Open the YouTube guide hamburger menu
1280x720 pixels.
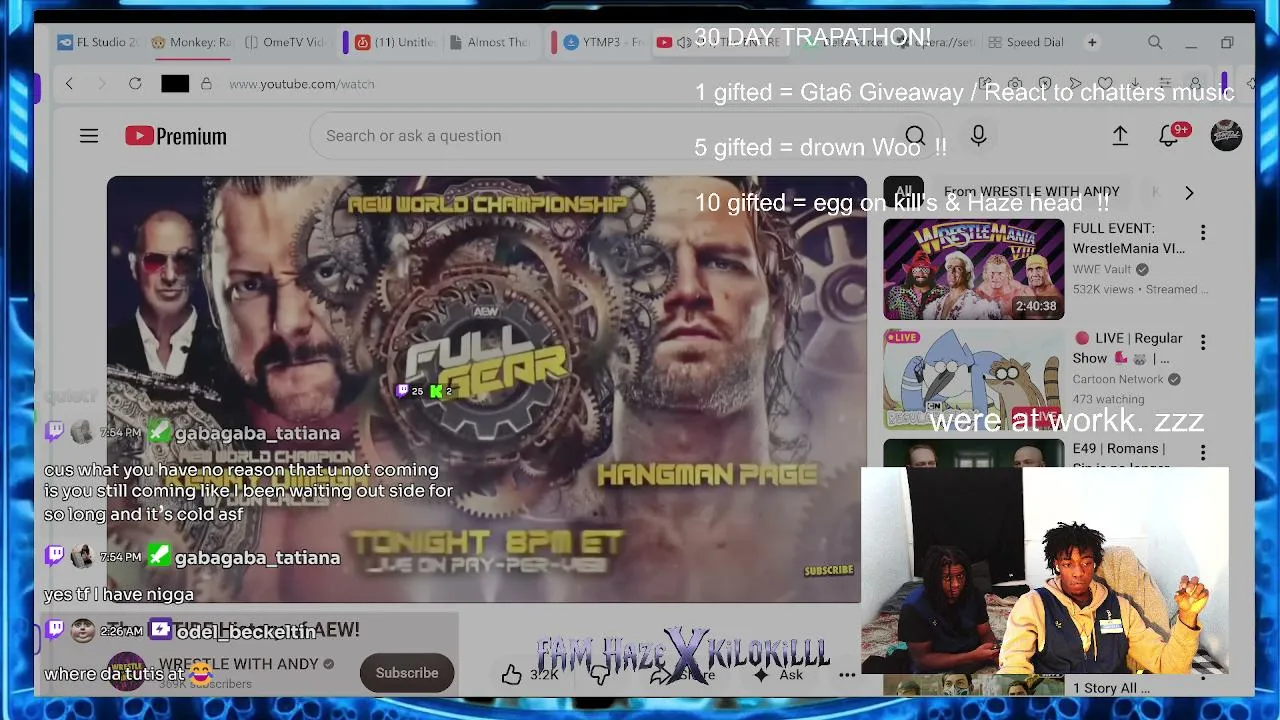pos(89,136)
